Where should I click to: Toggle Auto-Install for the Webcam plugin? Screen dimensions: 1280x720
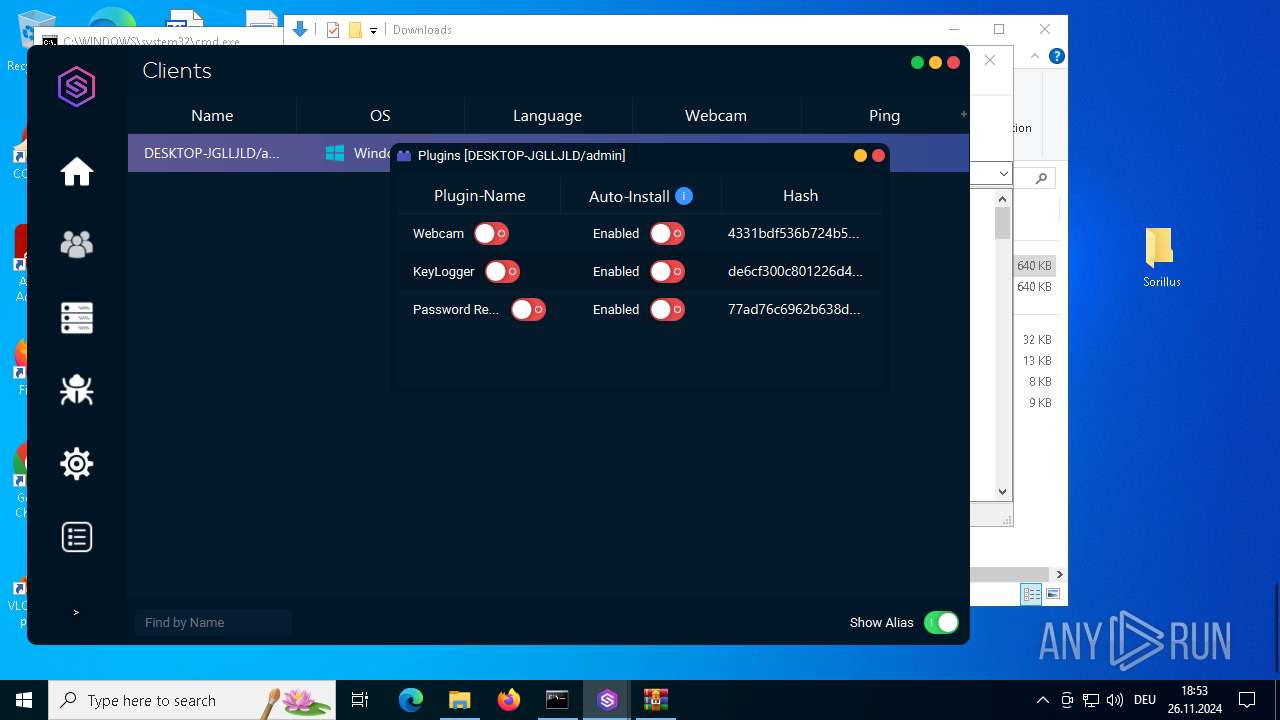tap(667, 234)
